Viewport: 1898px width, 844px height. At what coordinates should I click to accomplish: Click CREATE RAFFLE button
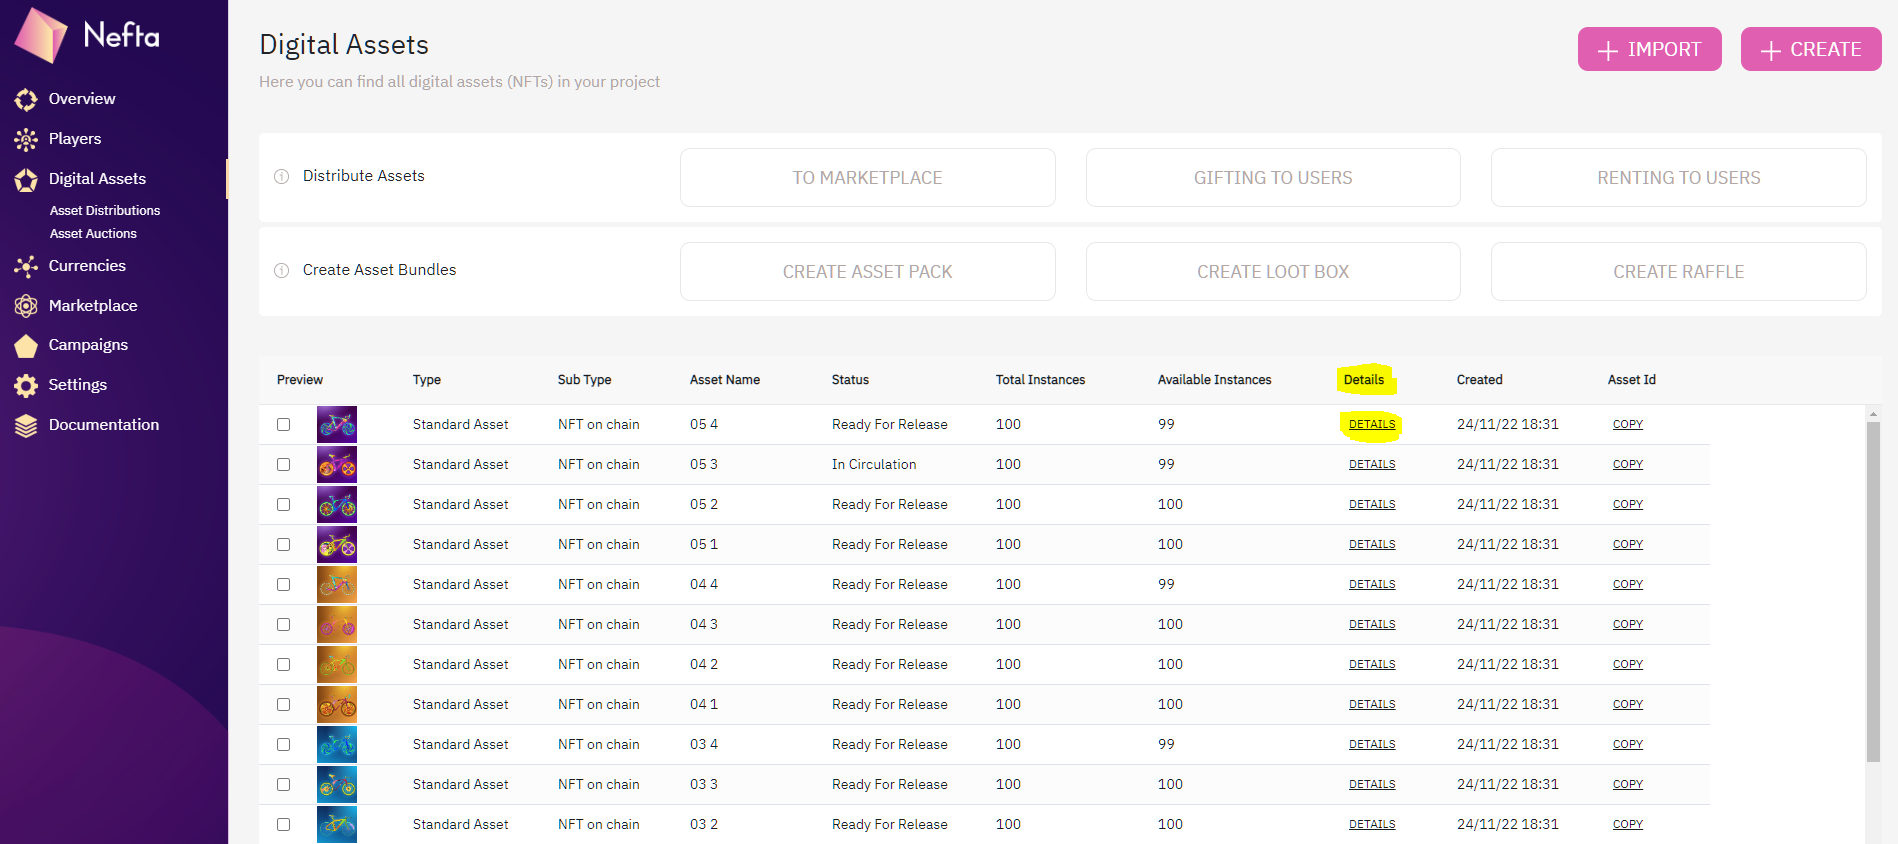[1679, 272]
